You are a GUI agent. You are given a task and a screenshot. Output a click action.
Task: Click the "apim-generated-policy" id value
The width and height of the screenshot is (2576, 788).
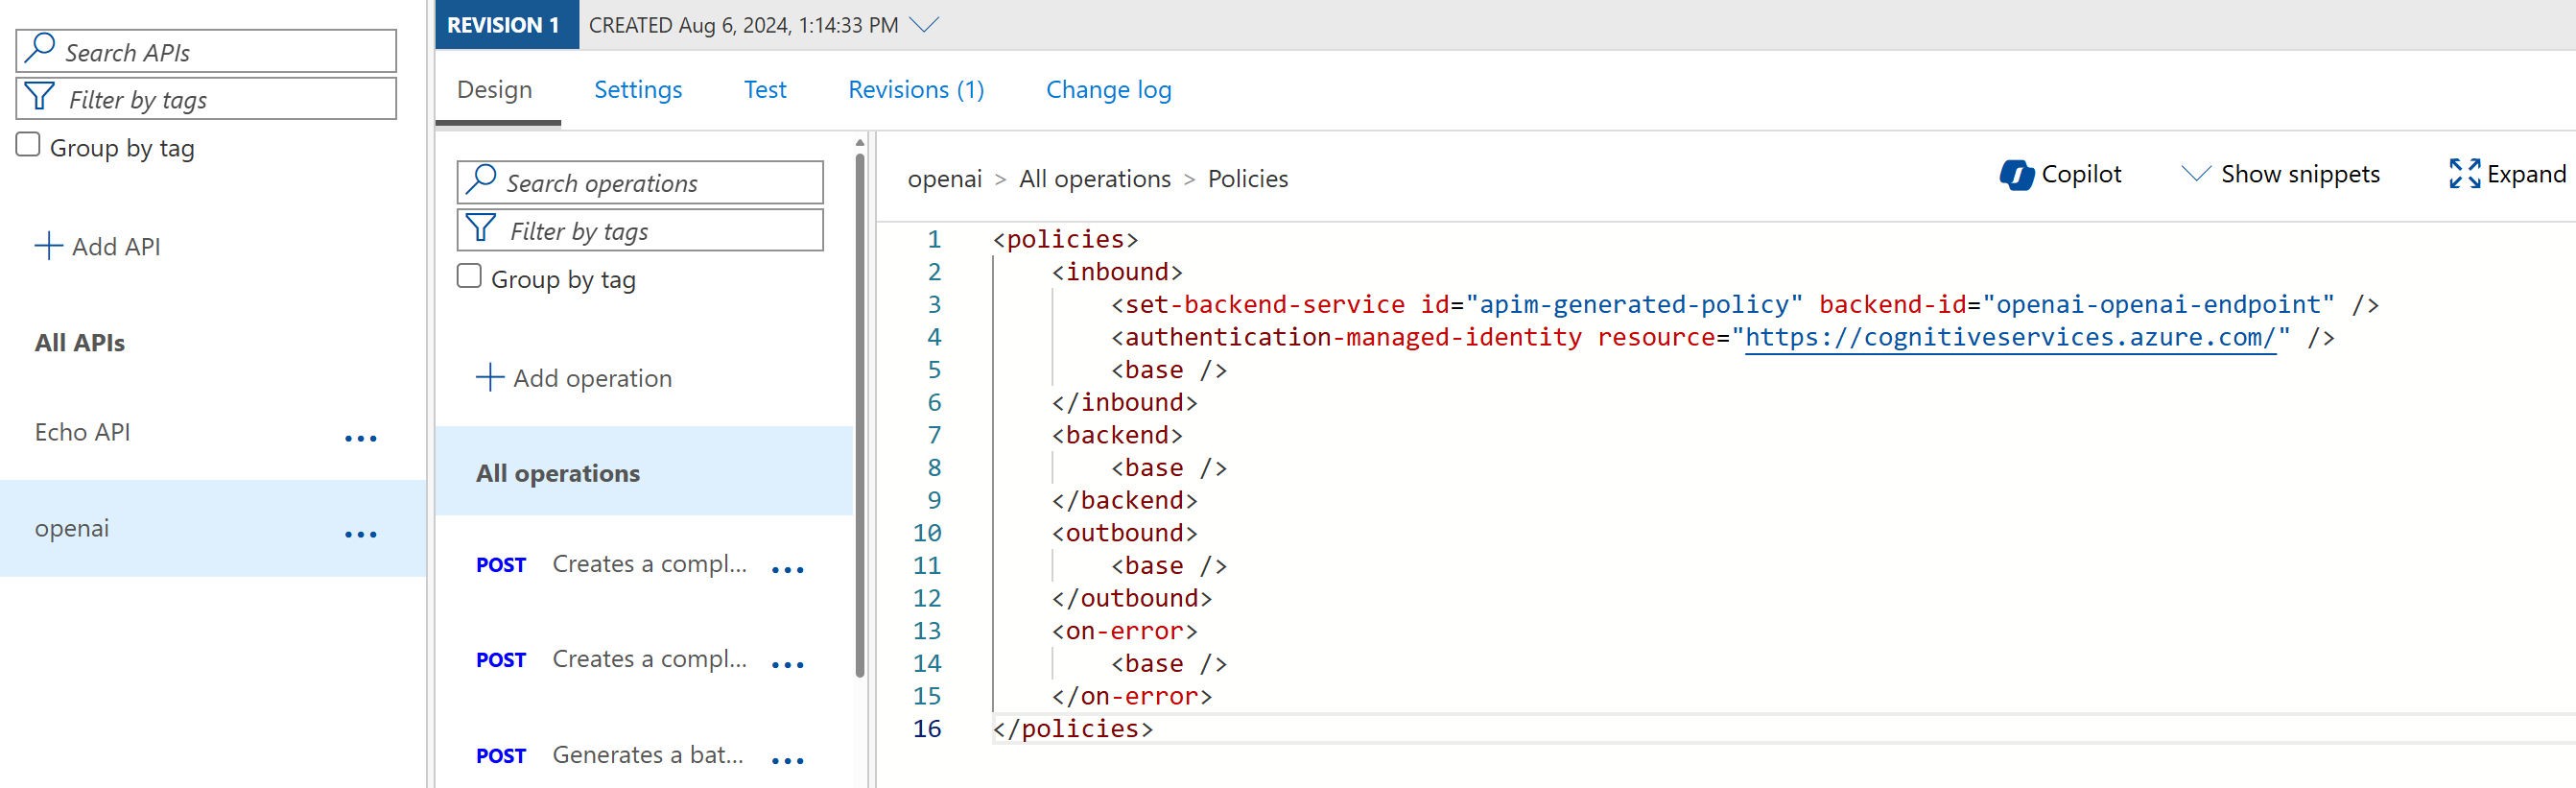pos(1634,304)
